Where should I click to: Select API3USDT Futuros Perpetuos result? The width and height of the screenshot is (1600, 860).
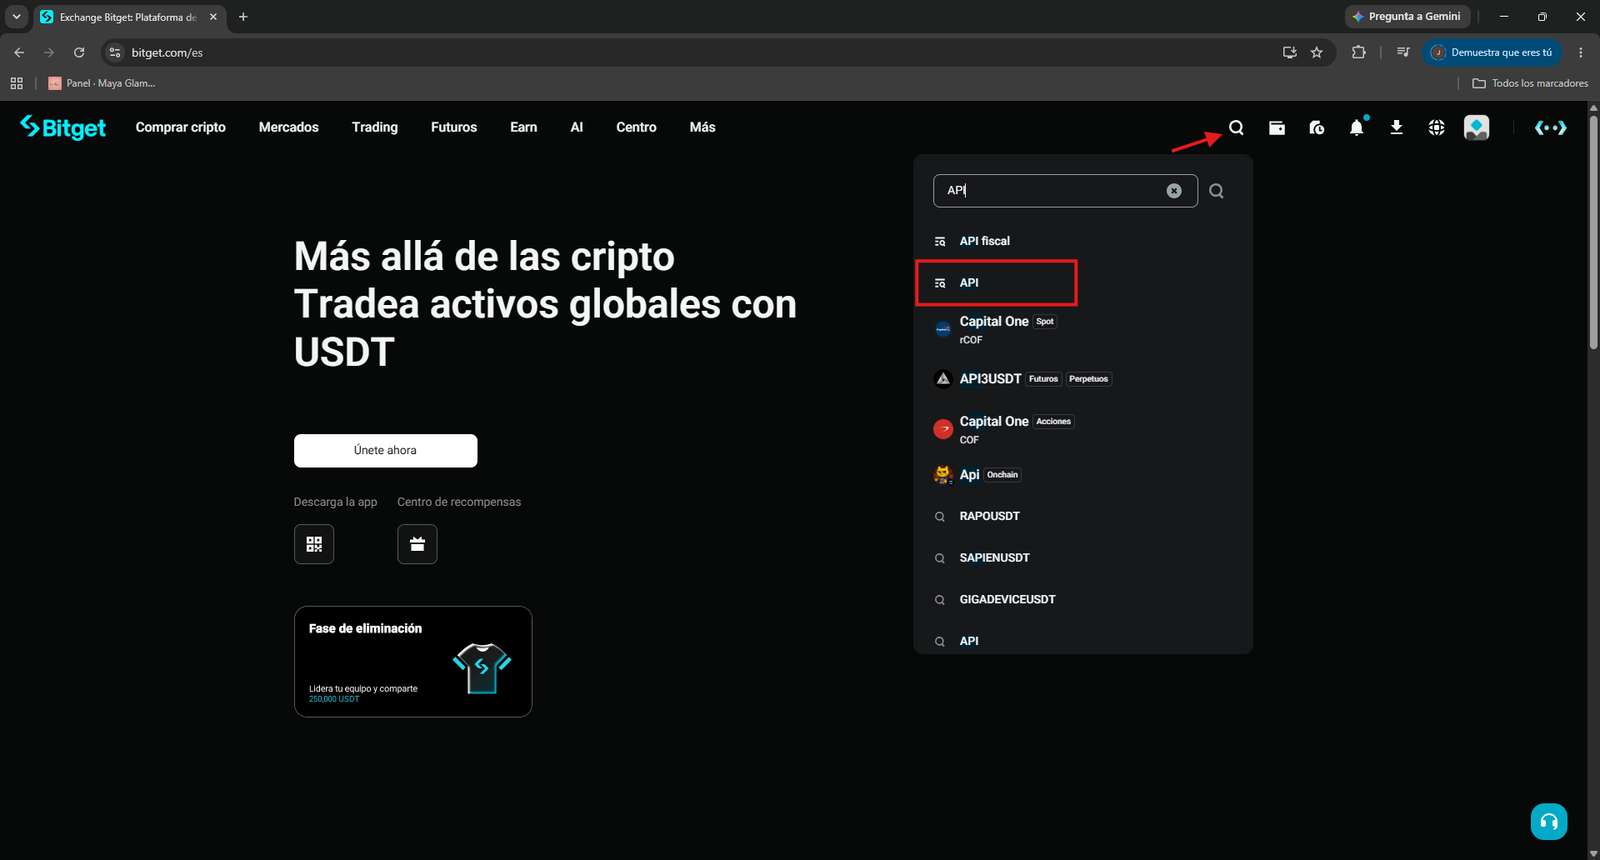[x=1083, y=379]
